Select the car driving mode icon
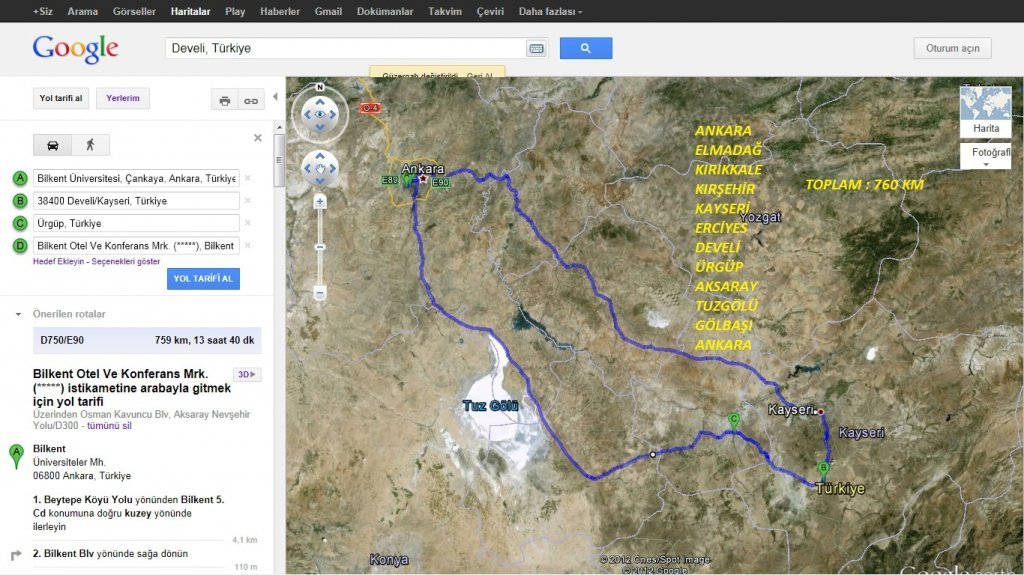1024x575 pixels. (52, 145)
